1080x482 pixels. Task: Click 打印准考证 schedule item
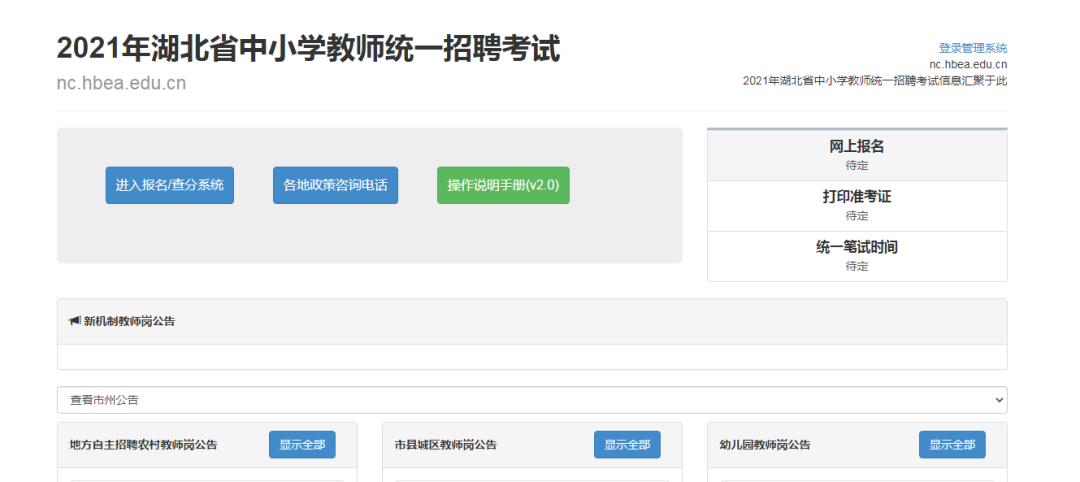point(857,206)
